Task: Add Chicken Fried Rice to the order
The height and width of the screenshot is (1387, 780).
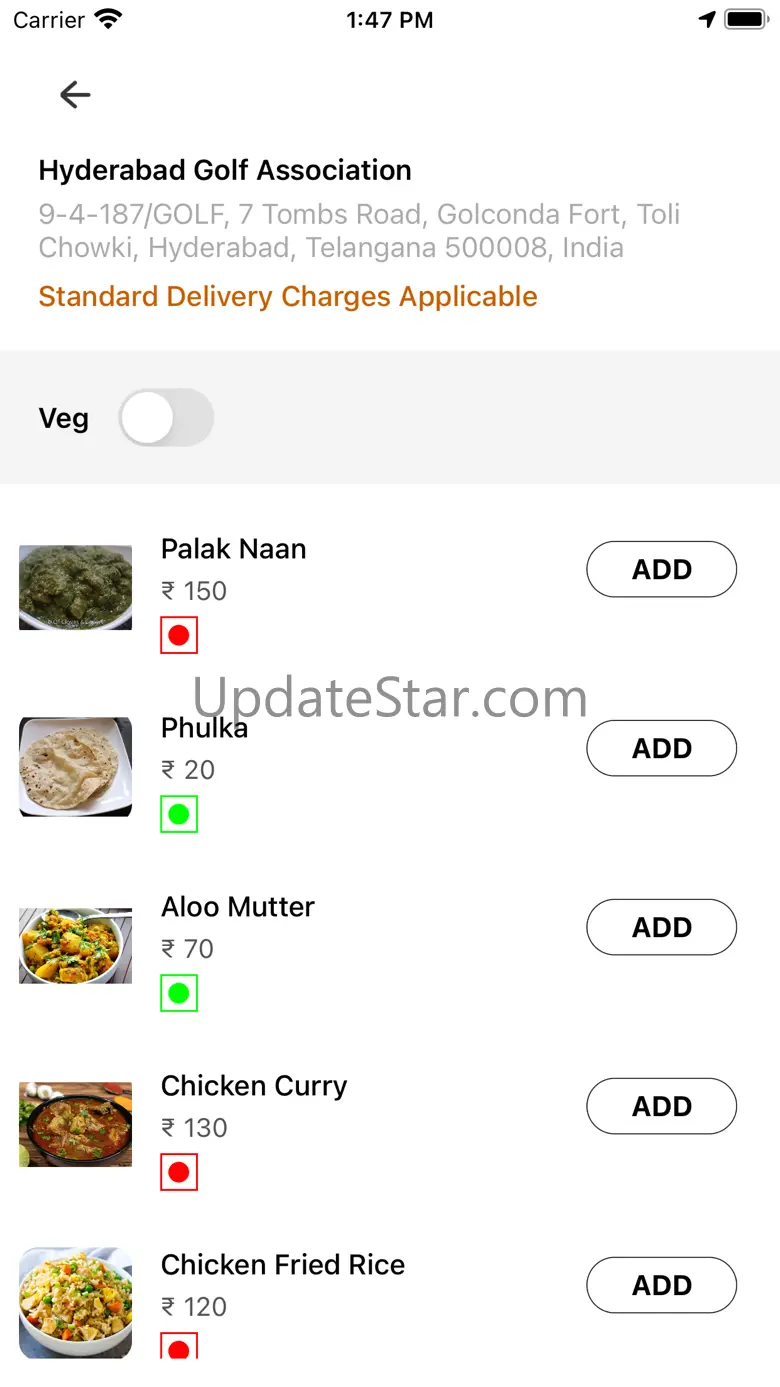Action: coord(661,1285)
